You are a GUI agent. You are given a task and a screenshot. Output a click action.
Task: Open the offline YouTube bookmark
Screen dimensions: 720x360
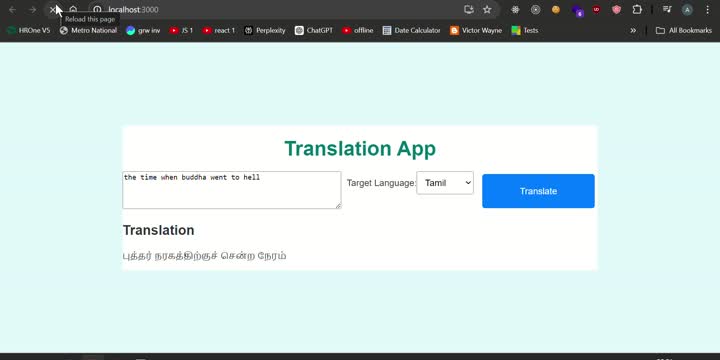pos(358,30)
